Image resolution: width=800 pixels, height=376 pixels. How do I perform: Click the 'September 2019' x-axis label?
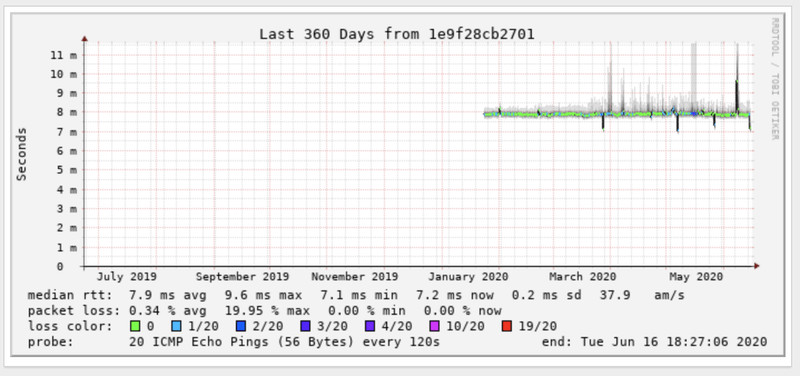tap(242, 277)
